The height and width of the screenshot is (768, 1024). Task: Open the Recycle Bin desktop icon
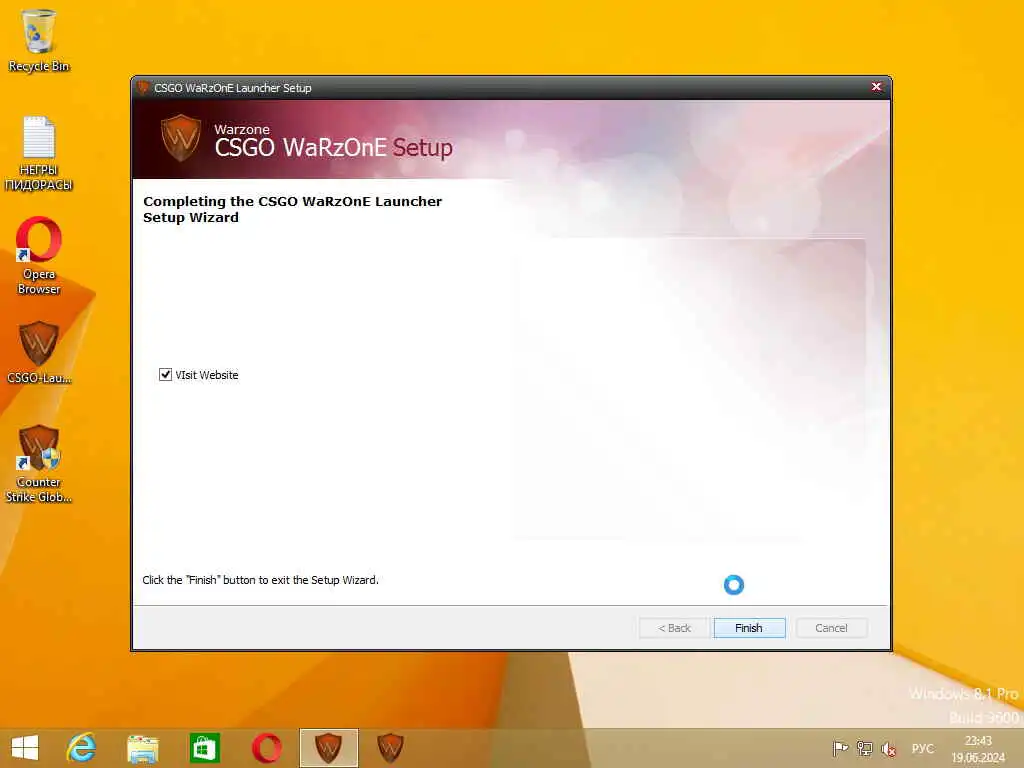(38, 40)
